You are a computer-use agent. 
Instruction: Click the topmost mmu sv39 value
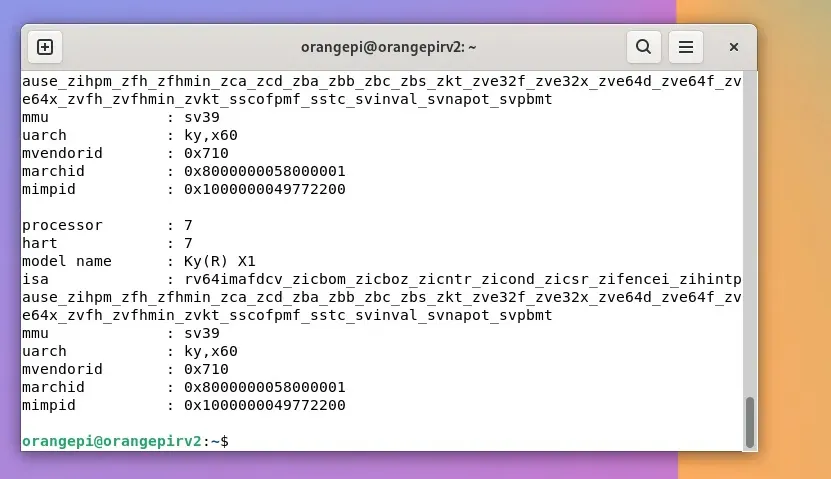pos(201,117)
